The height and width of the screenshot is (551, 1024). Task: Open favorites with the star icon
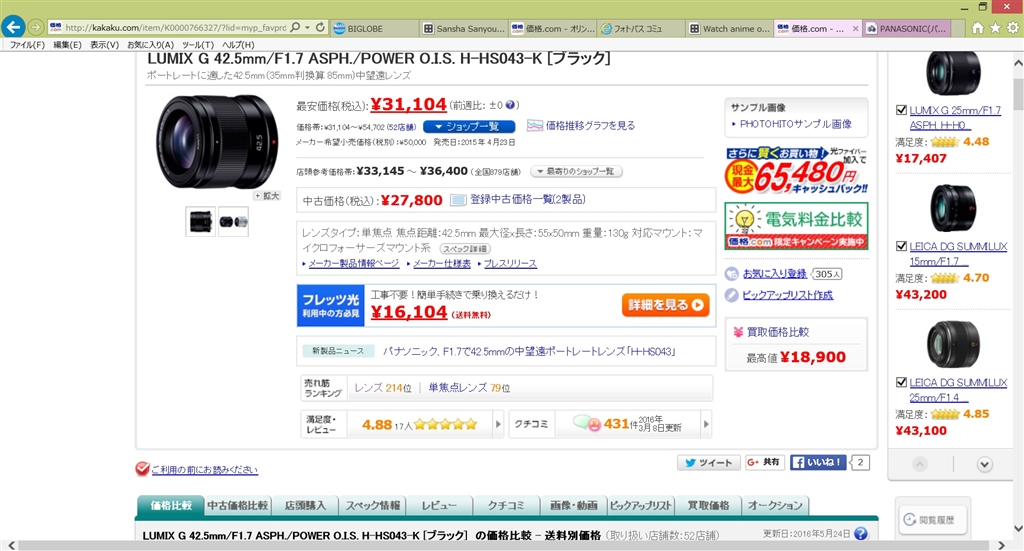[995, 27]
